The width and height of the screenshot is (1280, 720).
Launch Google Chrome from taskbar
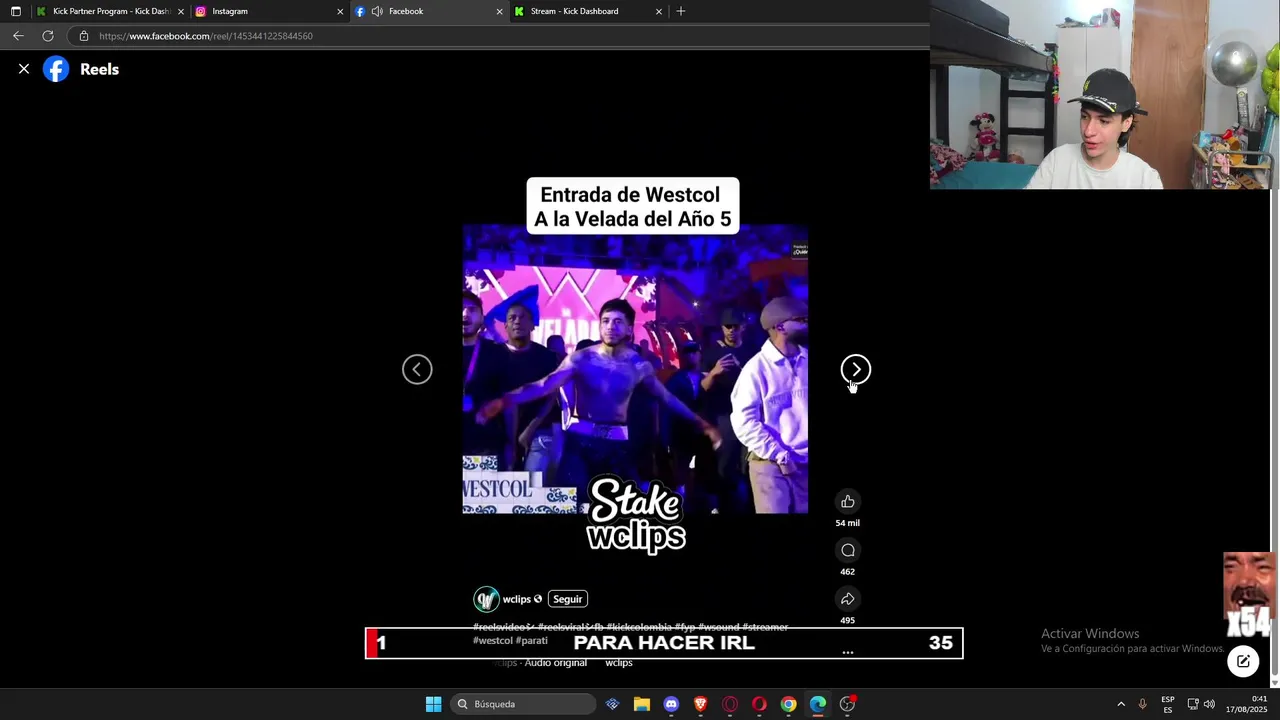pyautogui.click(x=788, y=704)
